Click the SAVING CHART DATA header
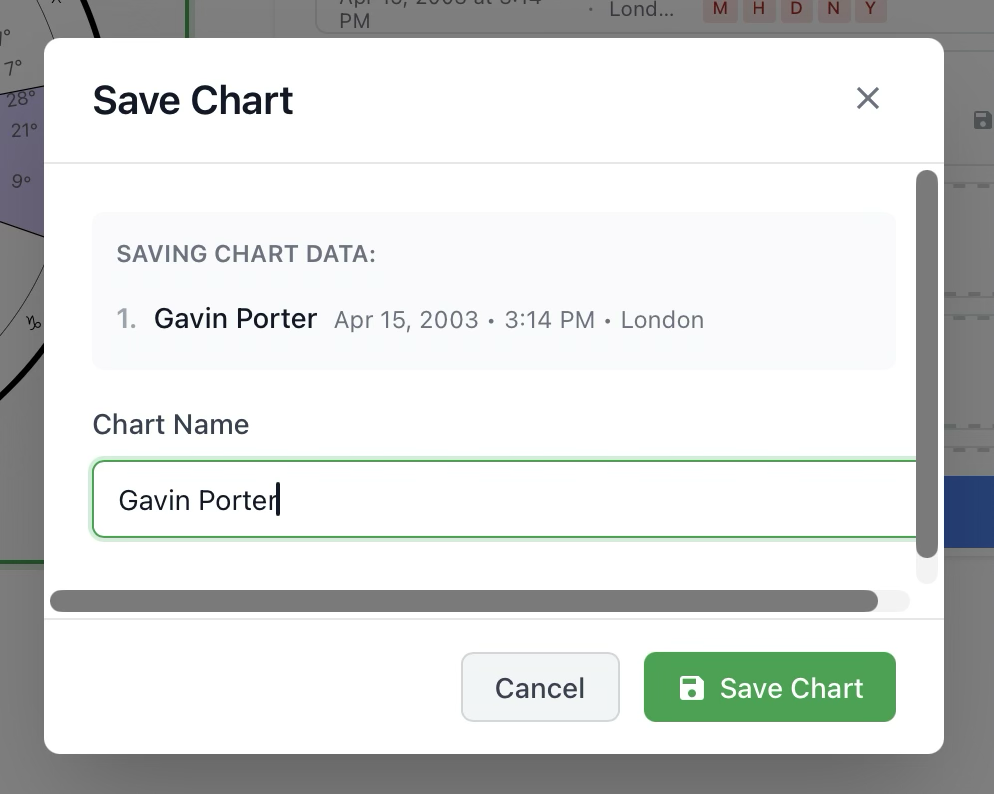994x794 pixels. pyautogui.click(x=246, y=254)
